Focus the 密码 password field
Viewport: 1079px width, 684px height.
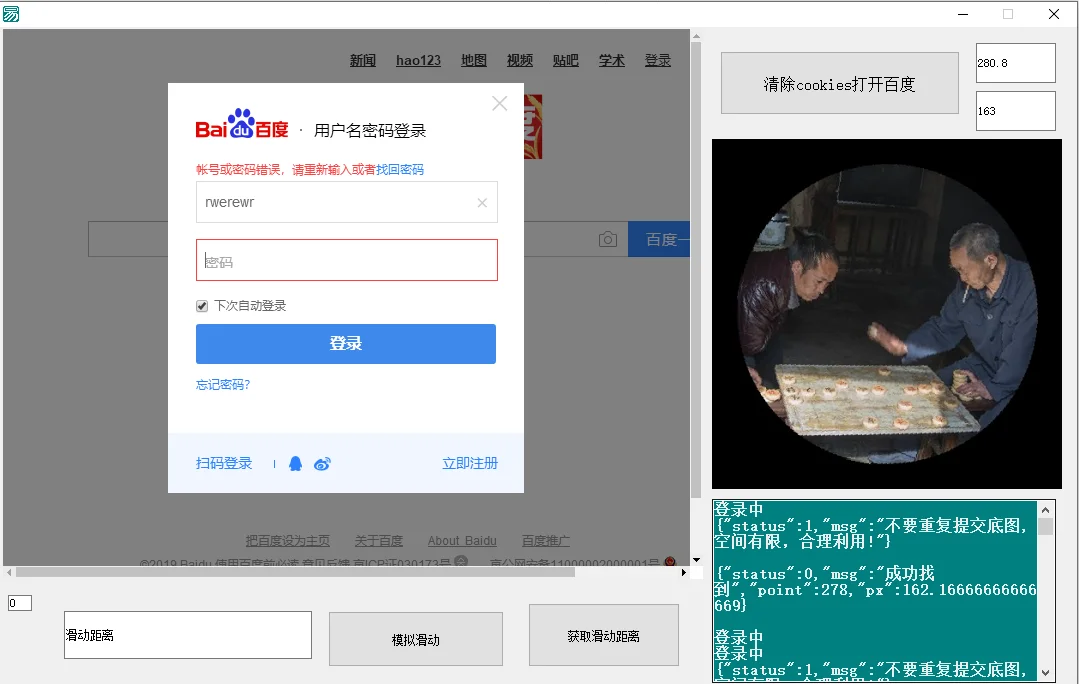coord(347,260)
